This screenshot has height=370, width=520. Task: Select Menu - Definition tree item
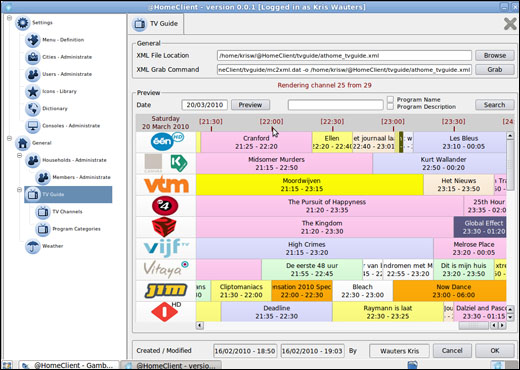63,40
